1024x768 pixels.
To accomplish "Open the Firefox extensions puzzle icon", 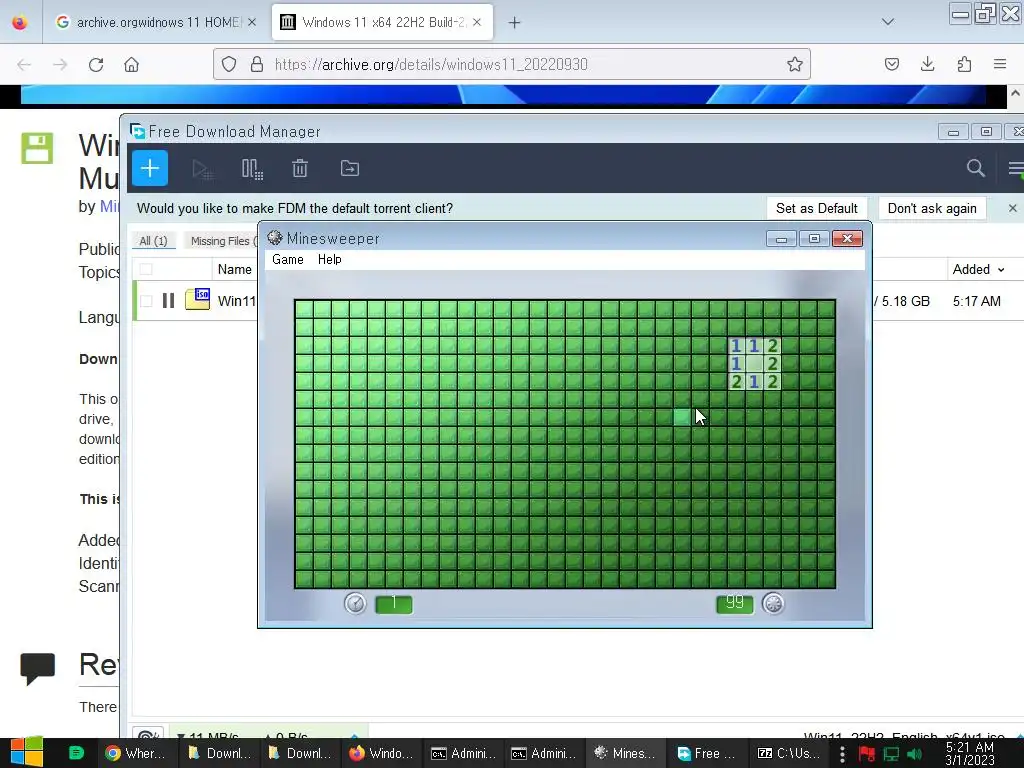I will click(x=964, y=64).
